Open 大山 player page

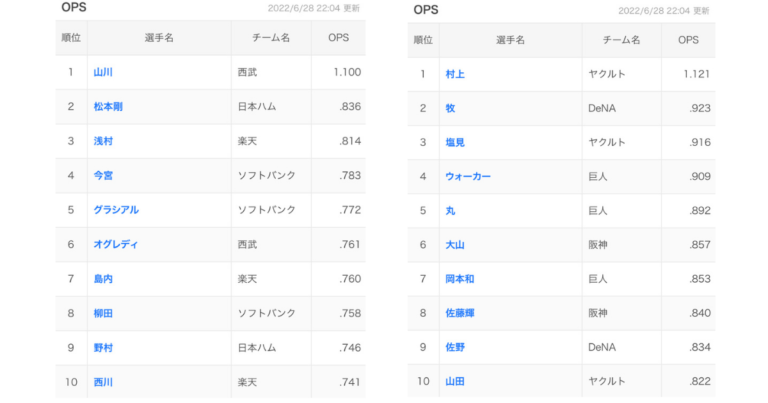[x=456, y=245]
